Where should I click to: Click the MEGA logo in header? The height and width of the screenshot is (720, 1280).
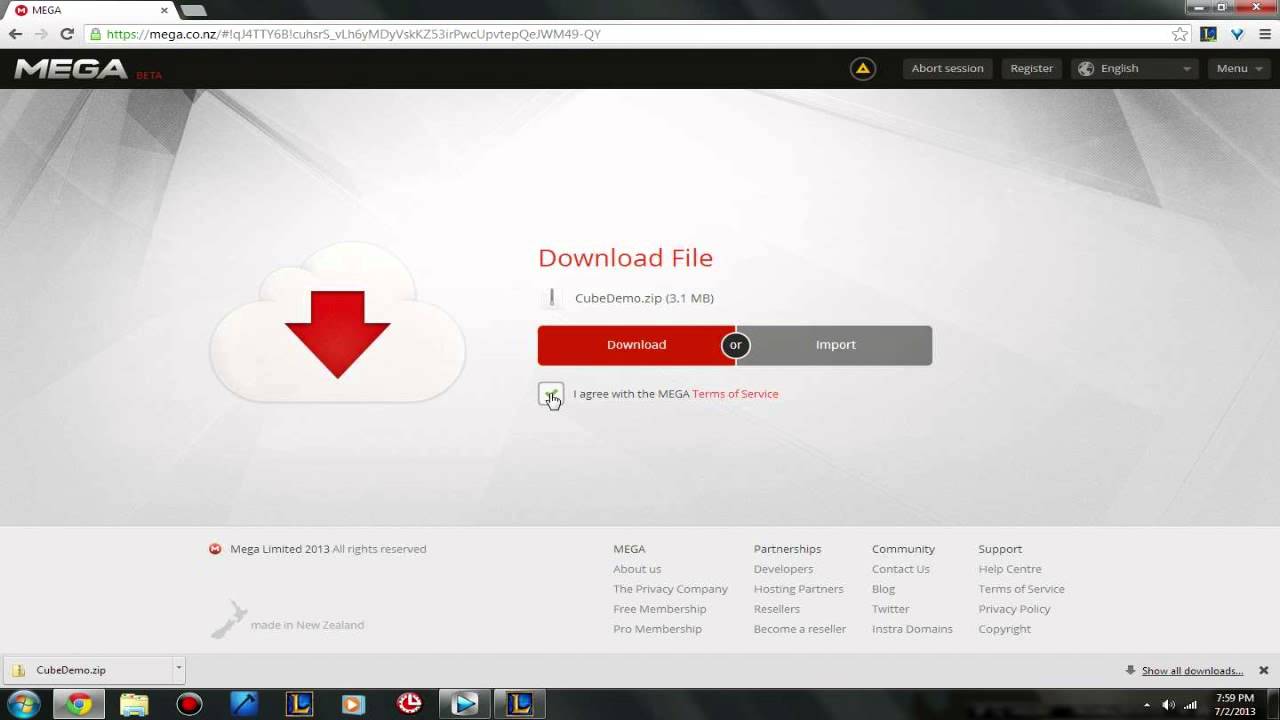click(71, 69)
